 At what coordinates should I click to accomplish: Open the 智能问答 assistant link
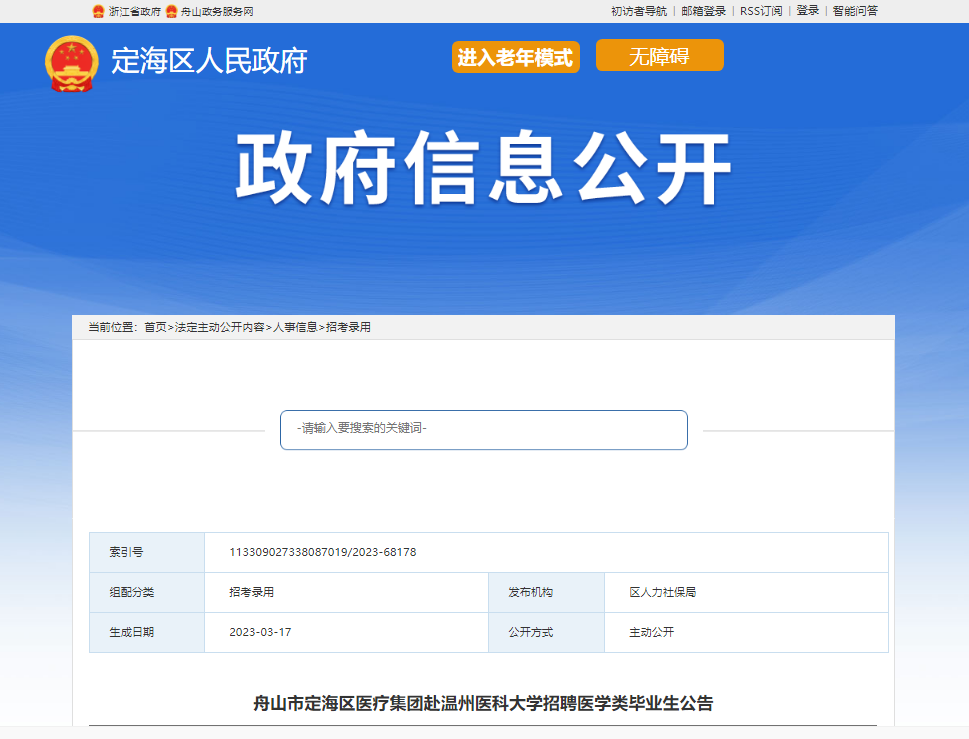pyautogui.click(x=855, y=11)
